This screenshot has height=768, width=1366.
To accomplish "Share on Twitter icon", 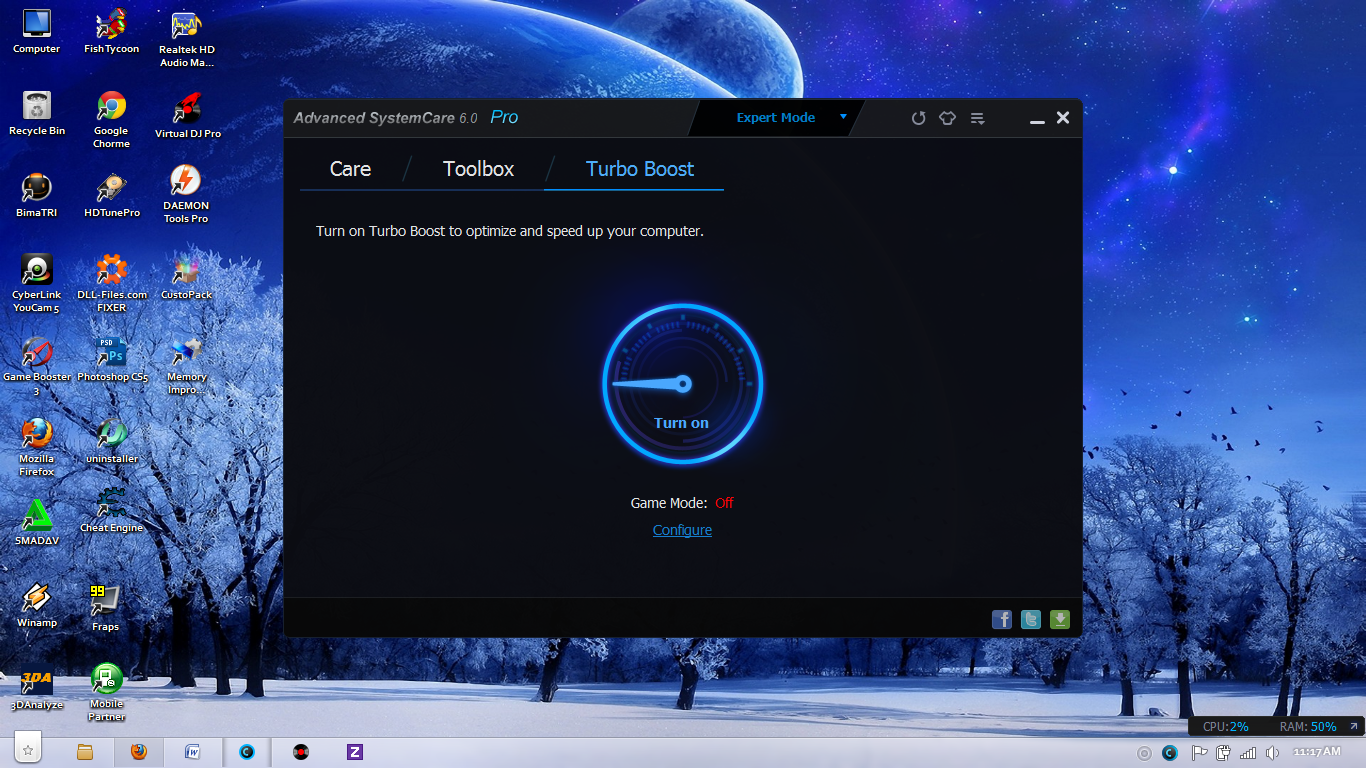I will (x=1031, y=620).
